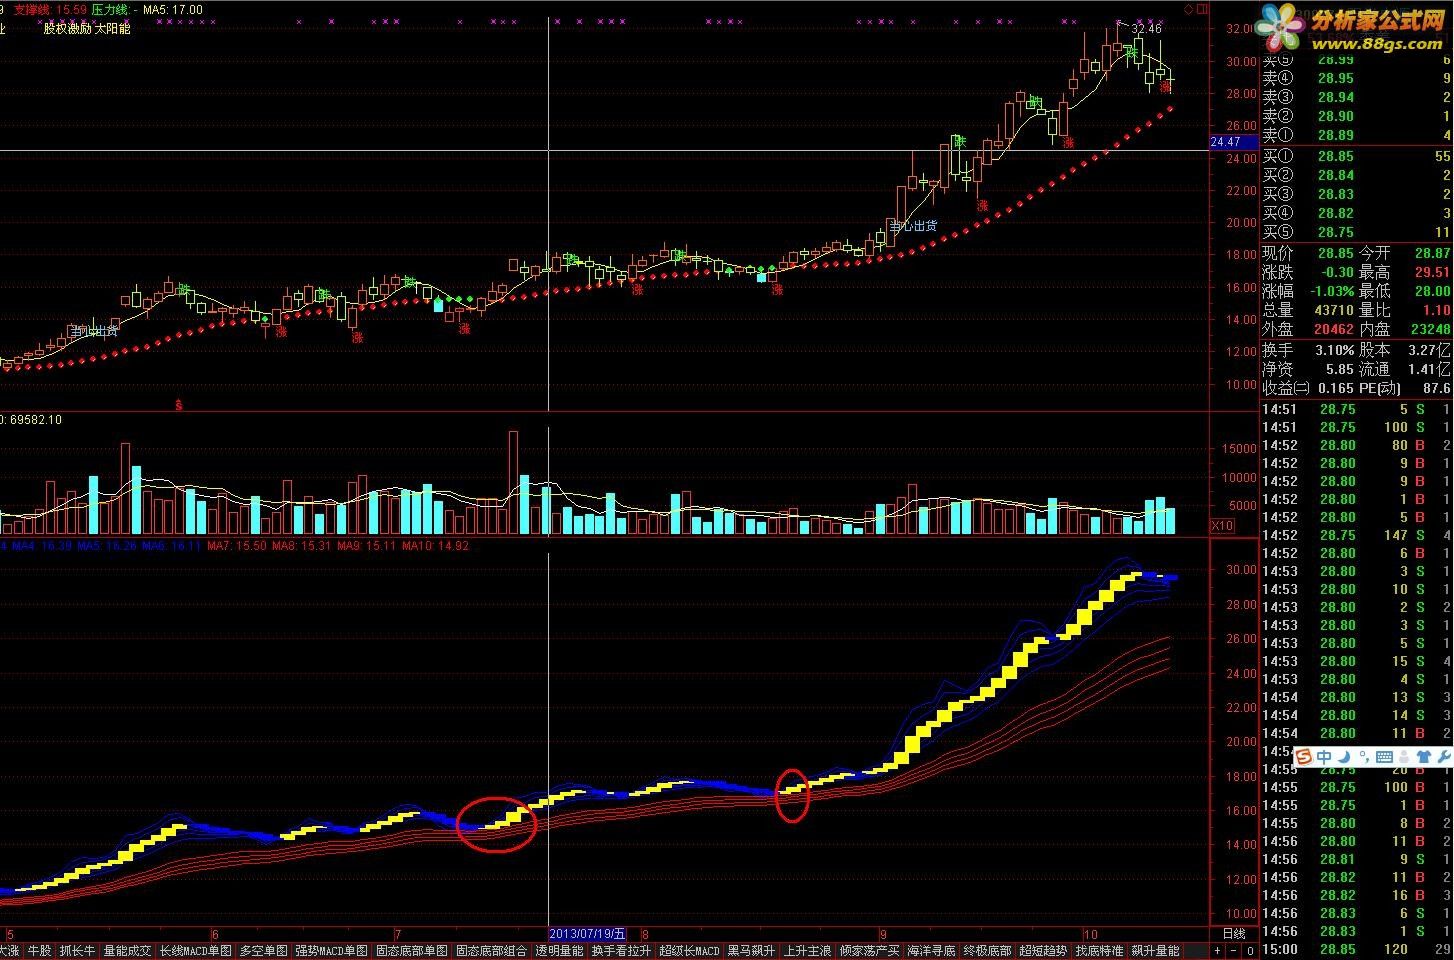Click the 外盘 20462 value
The height and width of the screenshot is (960, 1454).
1333,329
